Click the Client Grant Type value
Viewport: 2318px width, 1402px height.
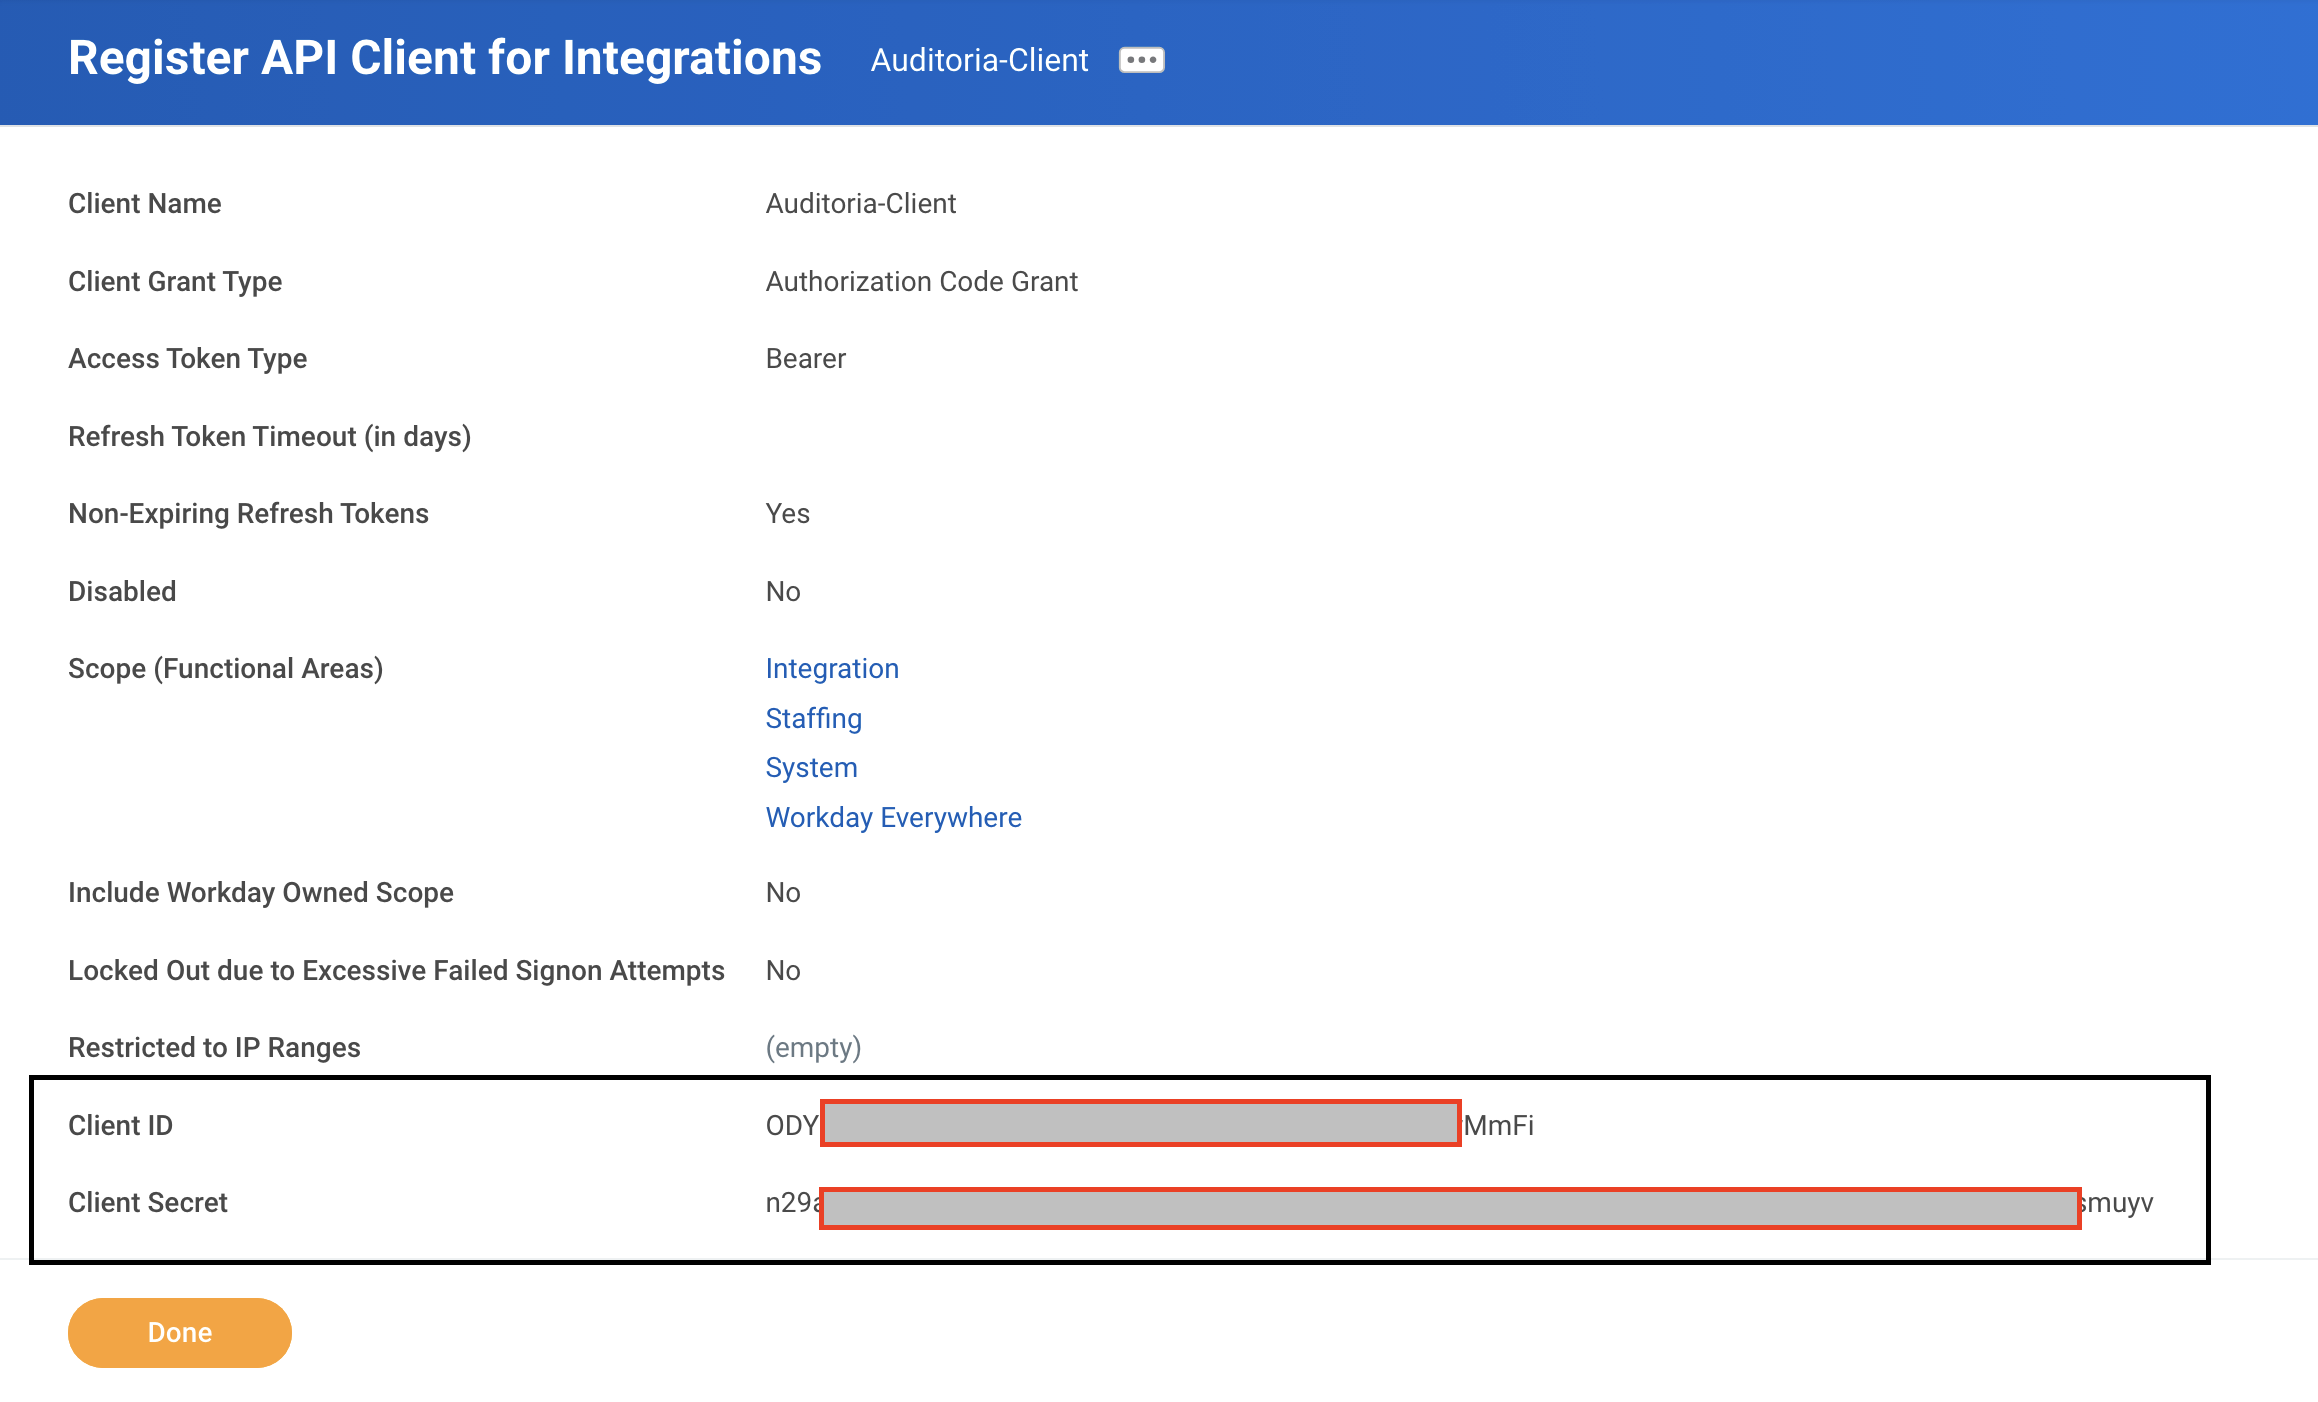[921, 281]
